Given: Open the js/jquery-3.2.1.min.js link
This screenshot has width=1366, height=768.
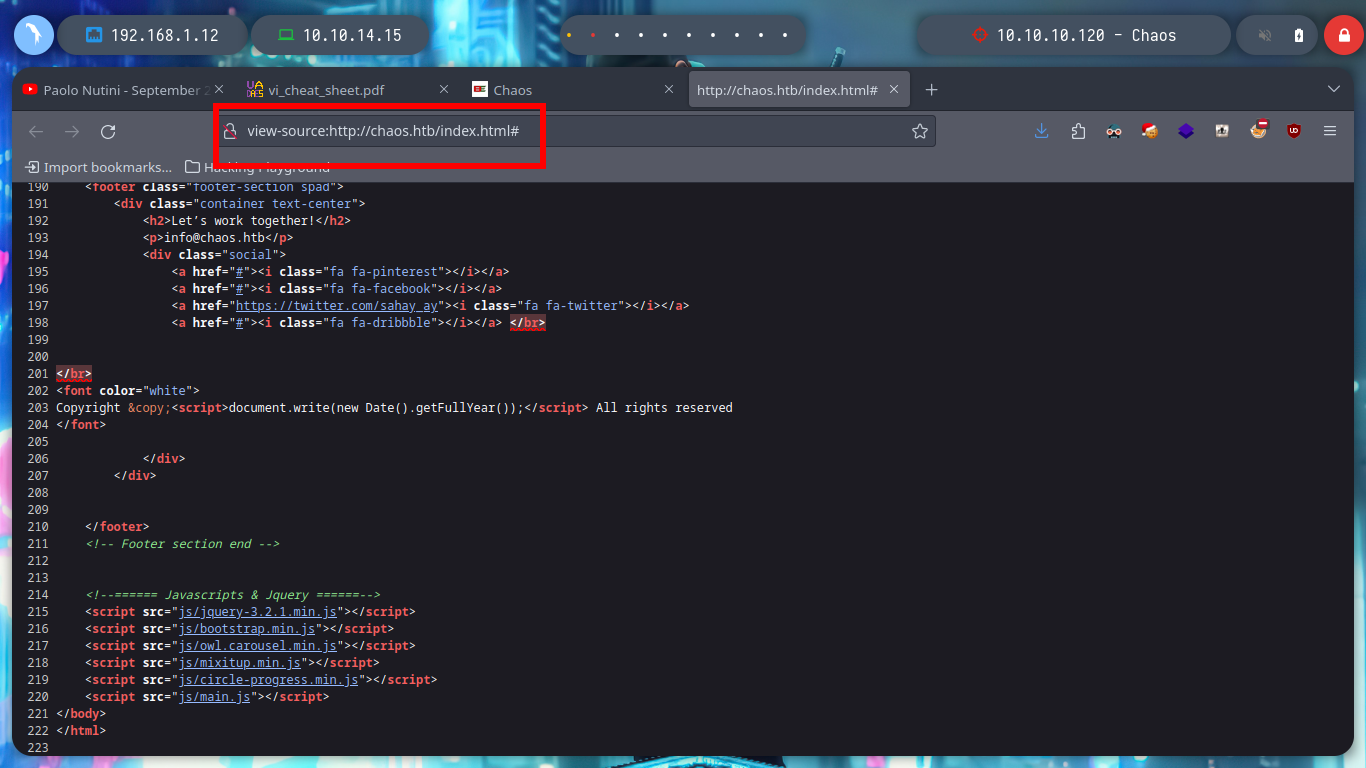Looking at the screenshot, I should [x=259, y=612].
